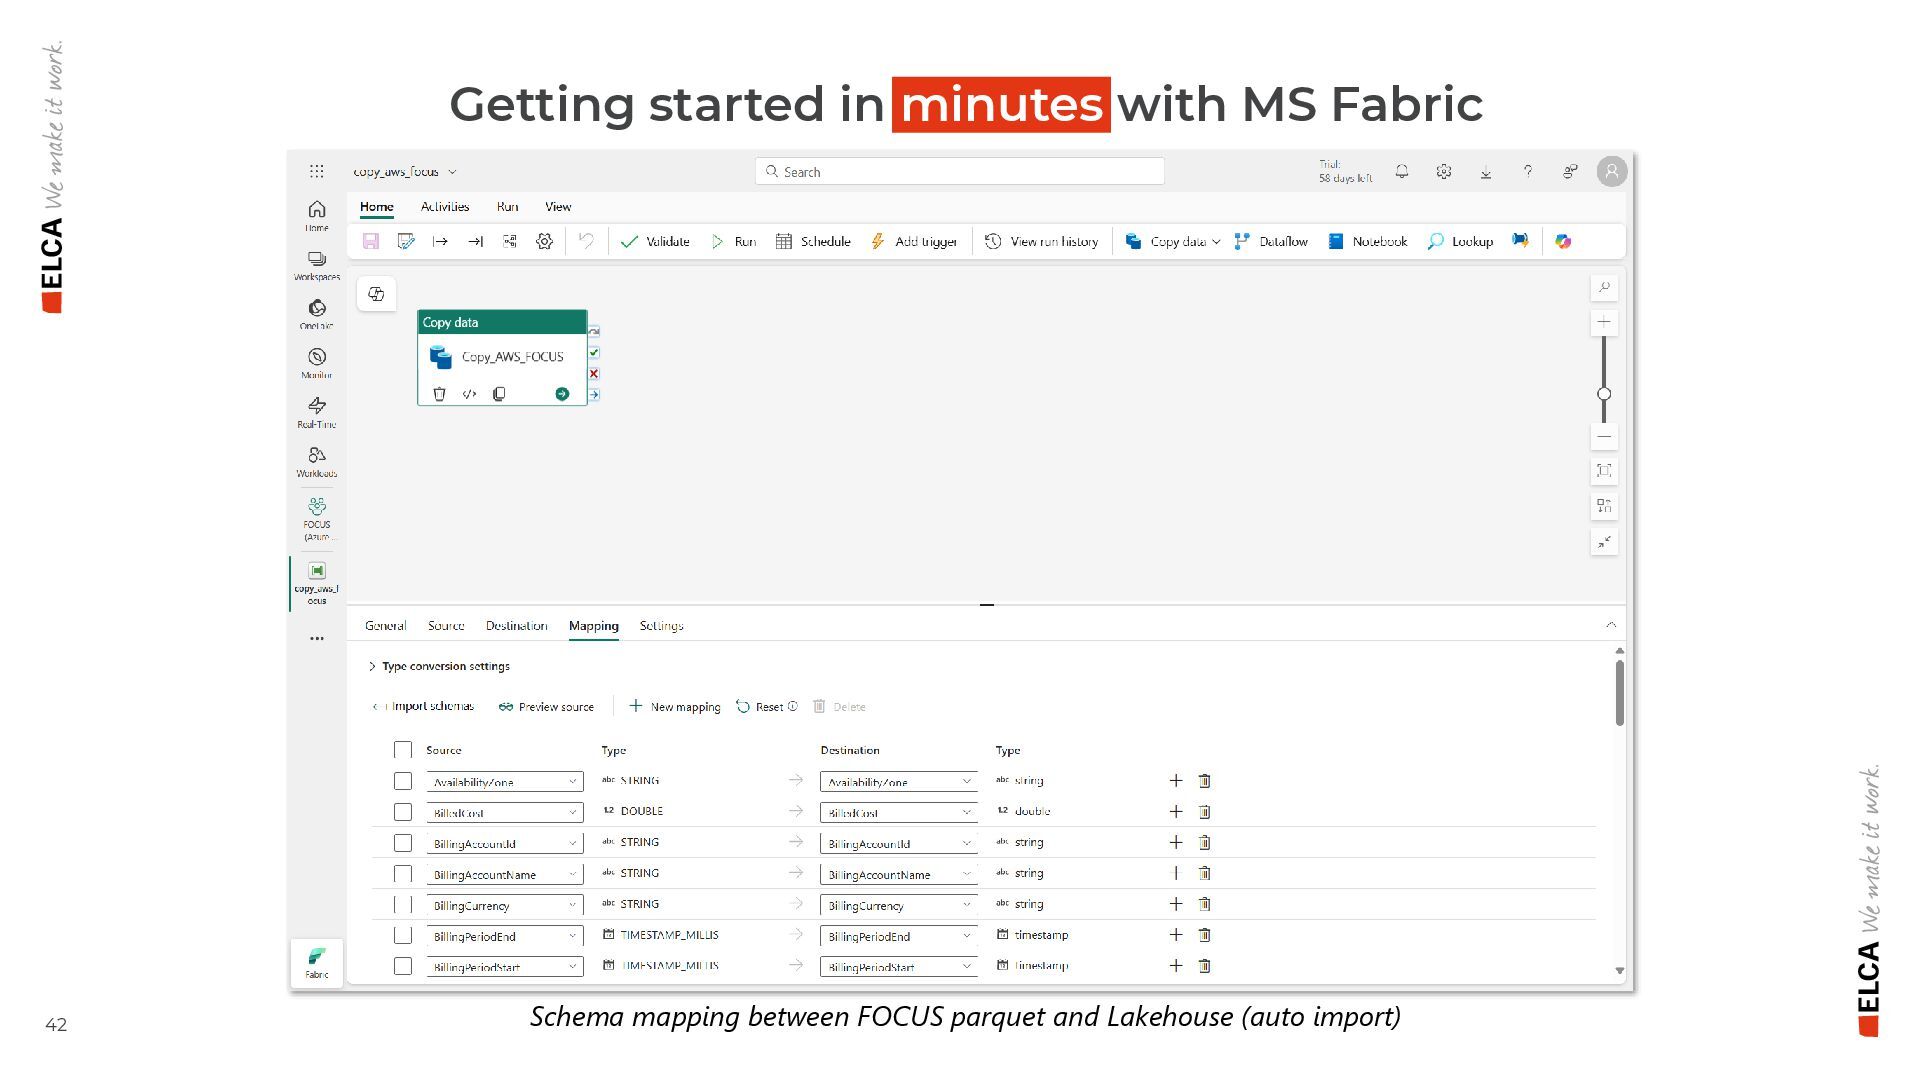Image resolution: width=1920 pixels, height=1080 pixels.
Task: Delete the Copy_AWS_FOCUS activity with the trash icon
Action: 439,394
